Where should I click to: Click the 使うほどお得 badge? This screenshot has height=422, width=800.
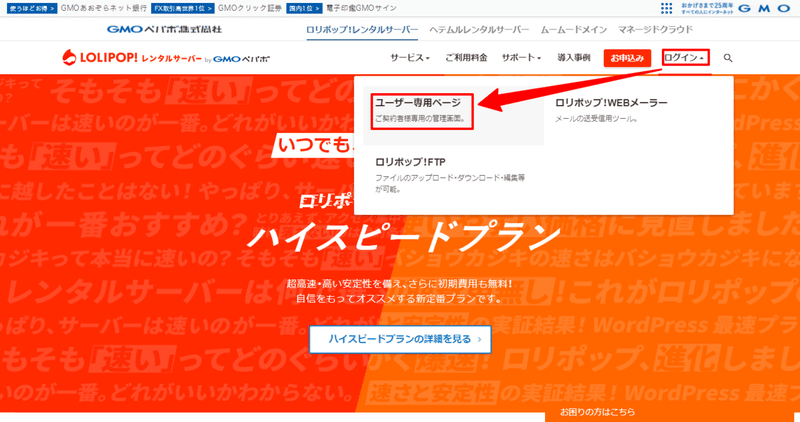32,8
